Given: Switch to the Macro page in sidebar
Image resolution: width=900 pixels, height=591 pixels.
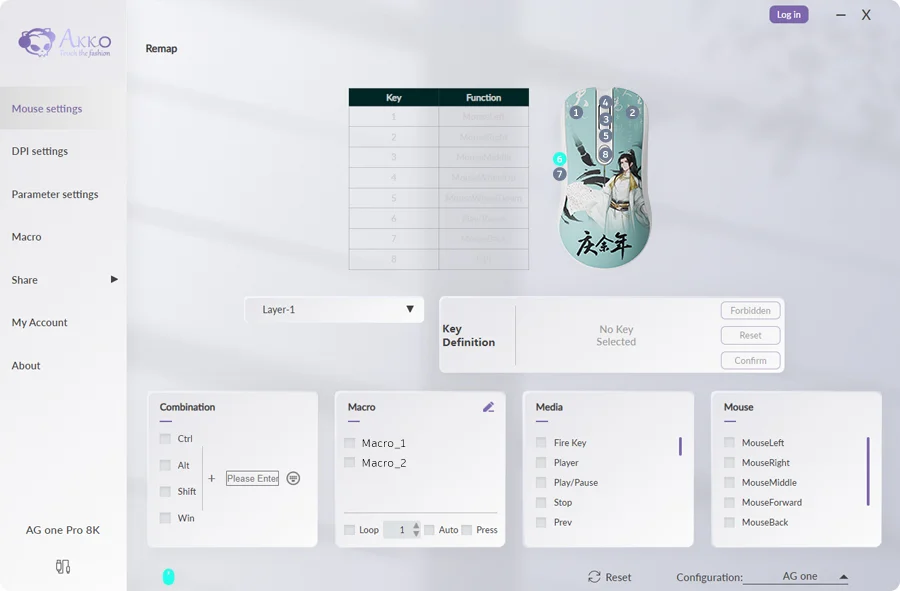Looking at the screenshot, I should coord(26,236).
